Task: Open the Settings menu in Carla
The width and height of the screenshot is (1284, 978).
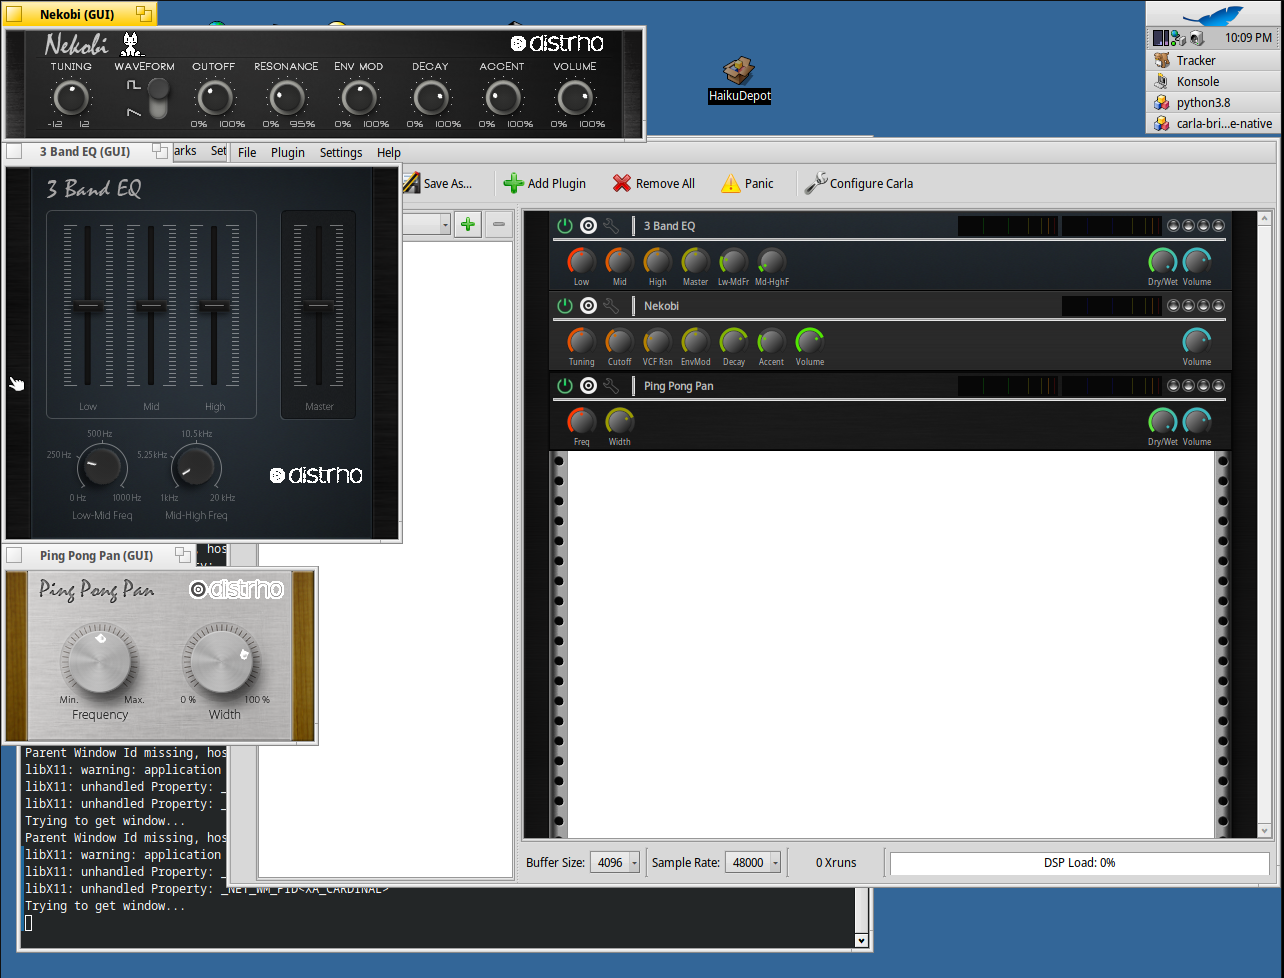Action: tap(341, 152)
